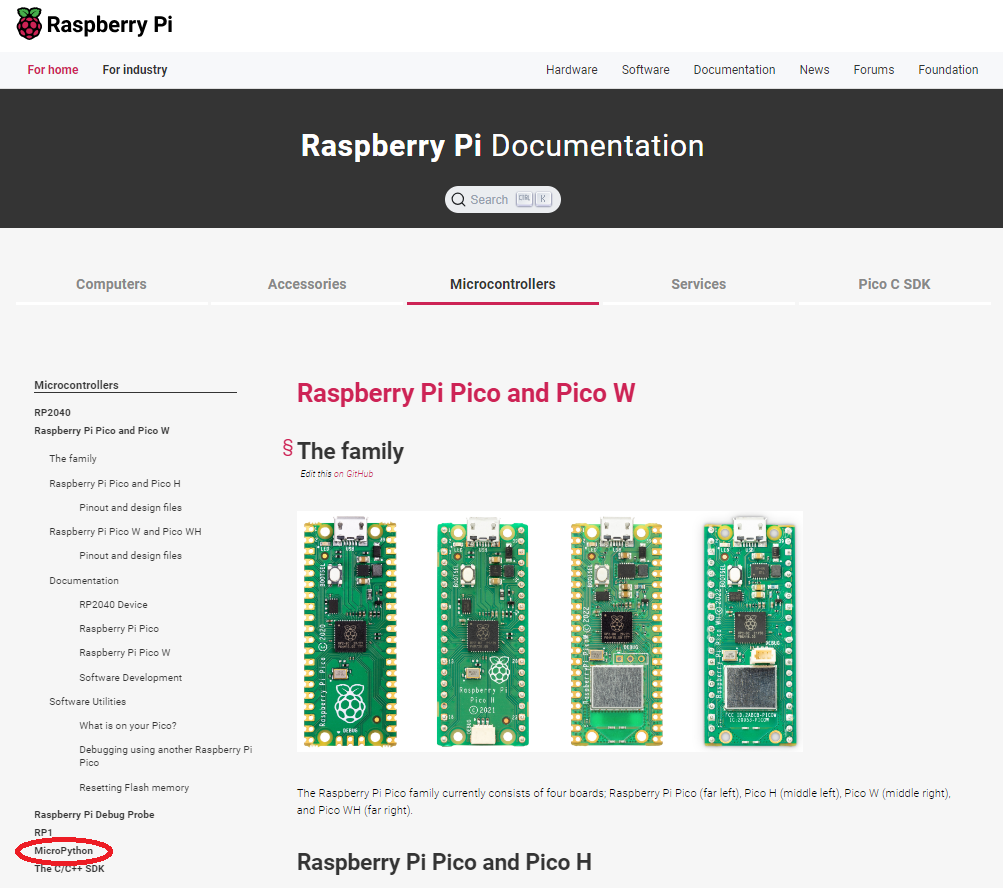Open MicroPython in the sidebar
1003x888 pixels.
[64, 851]
